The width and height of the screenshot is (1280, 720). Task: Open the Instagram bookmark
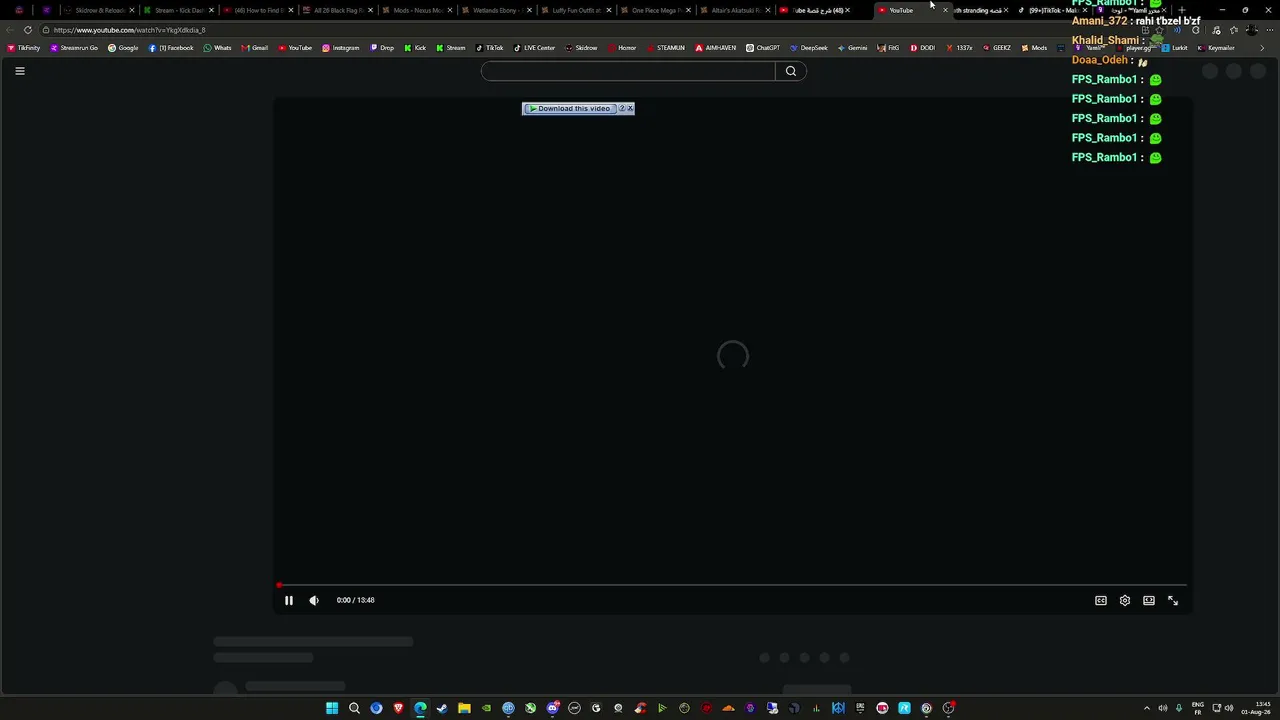(340, 48)
